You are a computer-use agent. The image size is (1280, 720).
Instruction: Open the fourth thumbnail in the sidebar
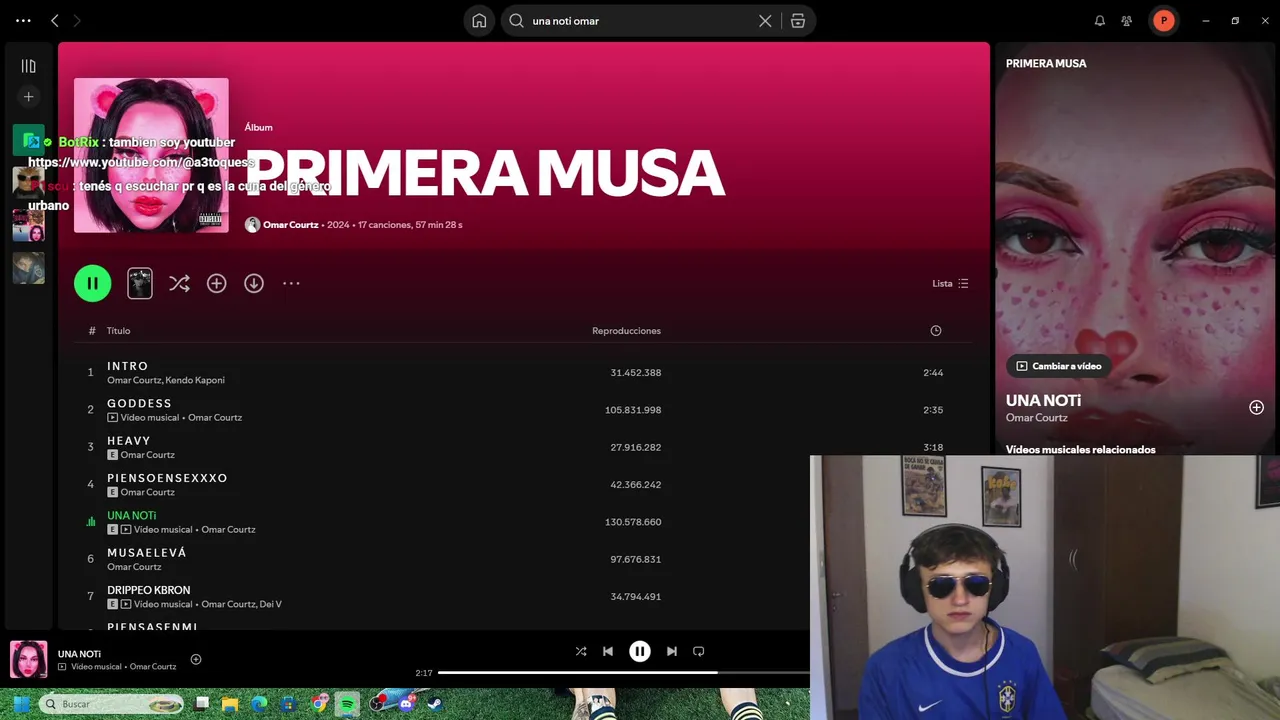pos(28,267)
